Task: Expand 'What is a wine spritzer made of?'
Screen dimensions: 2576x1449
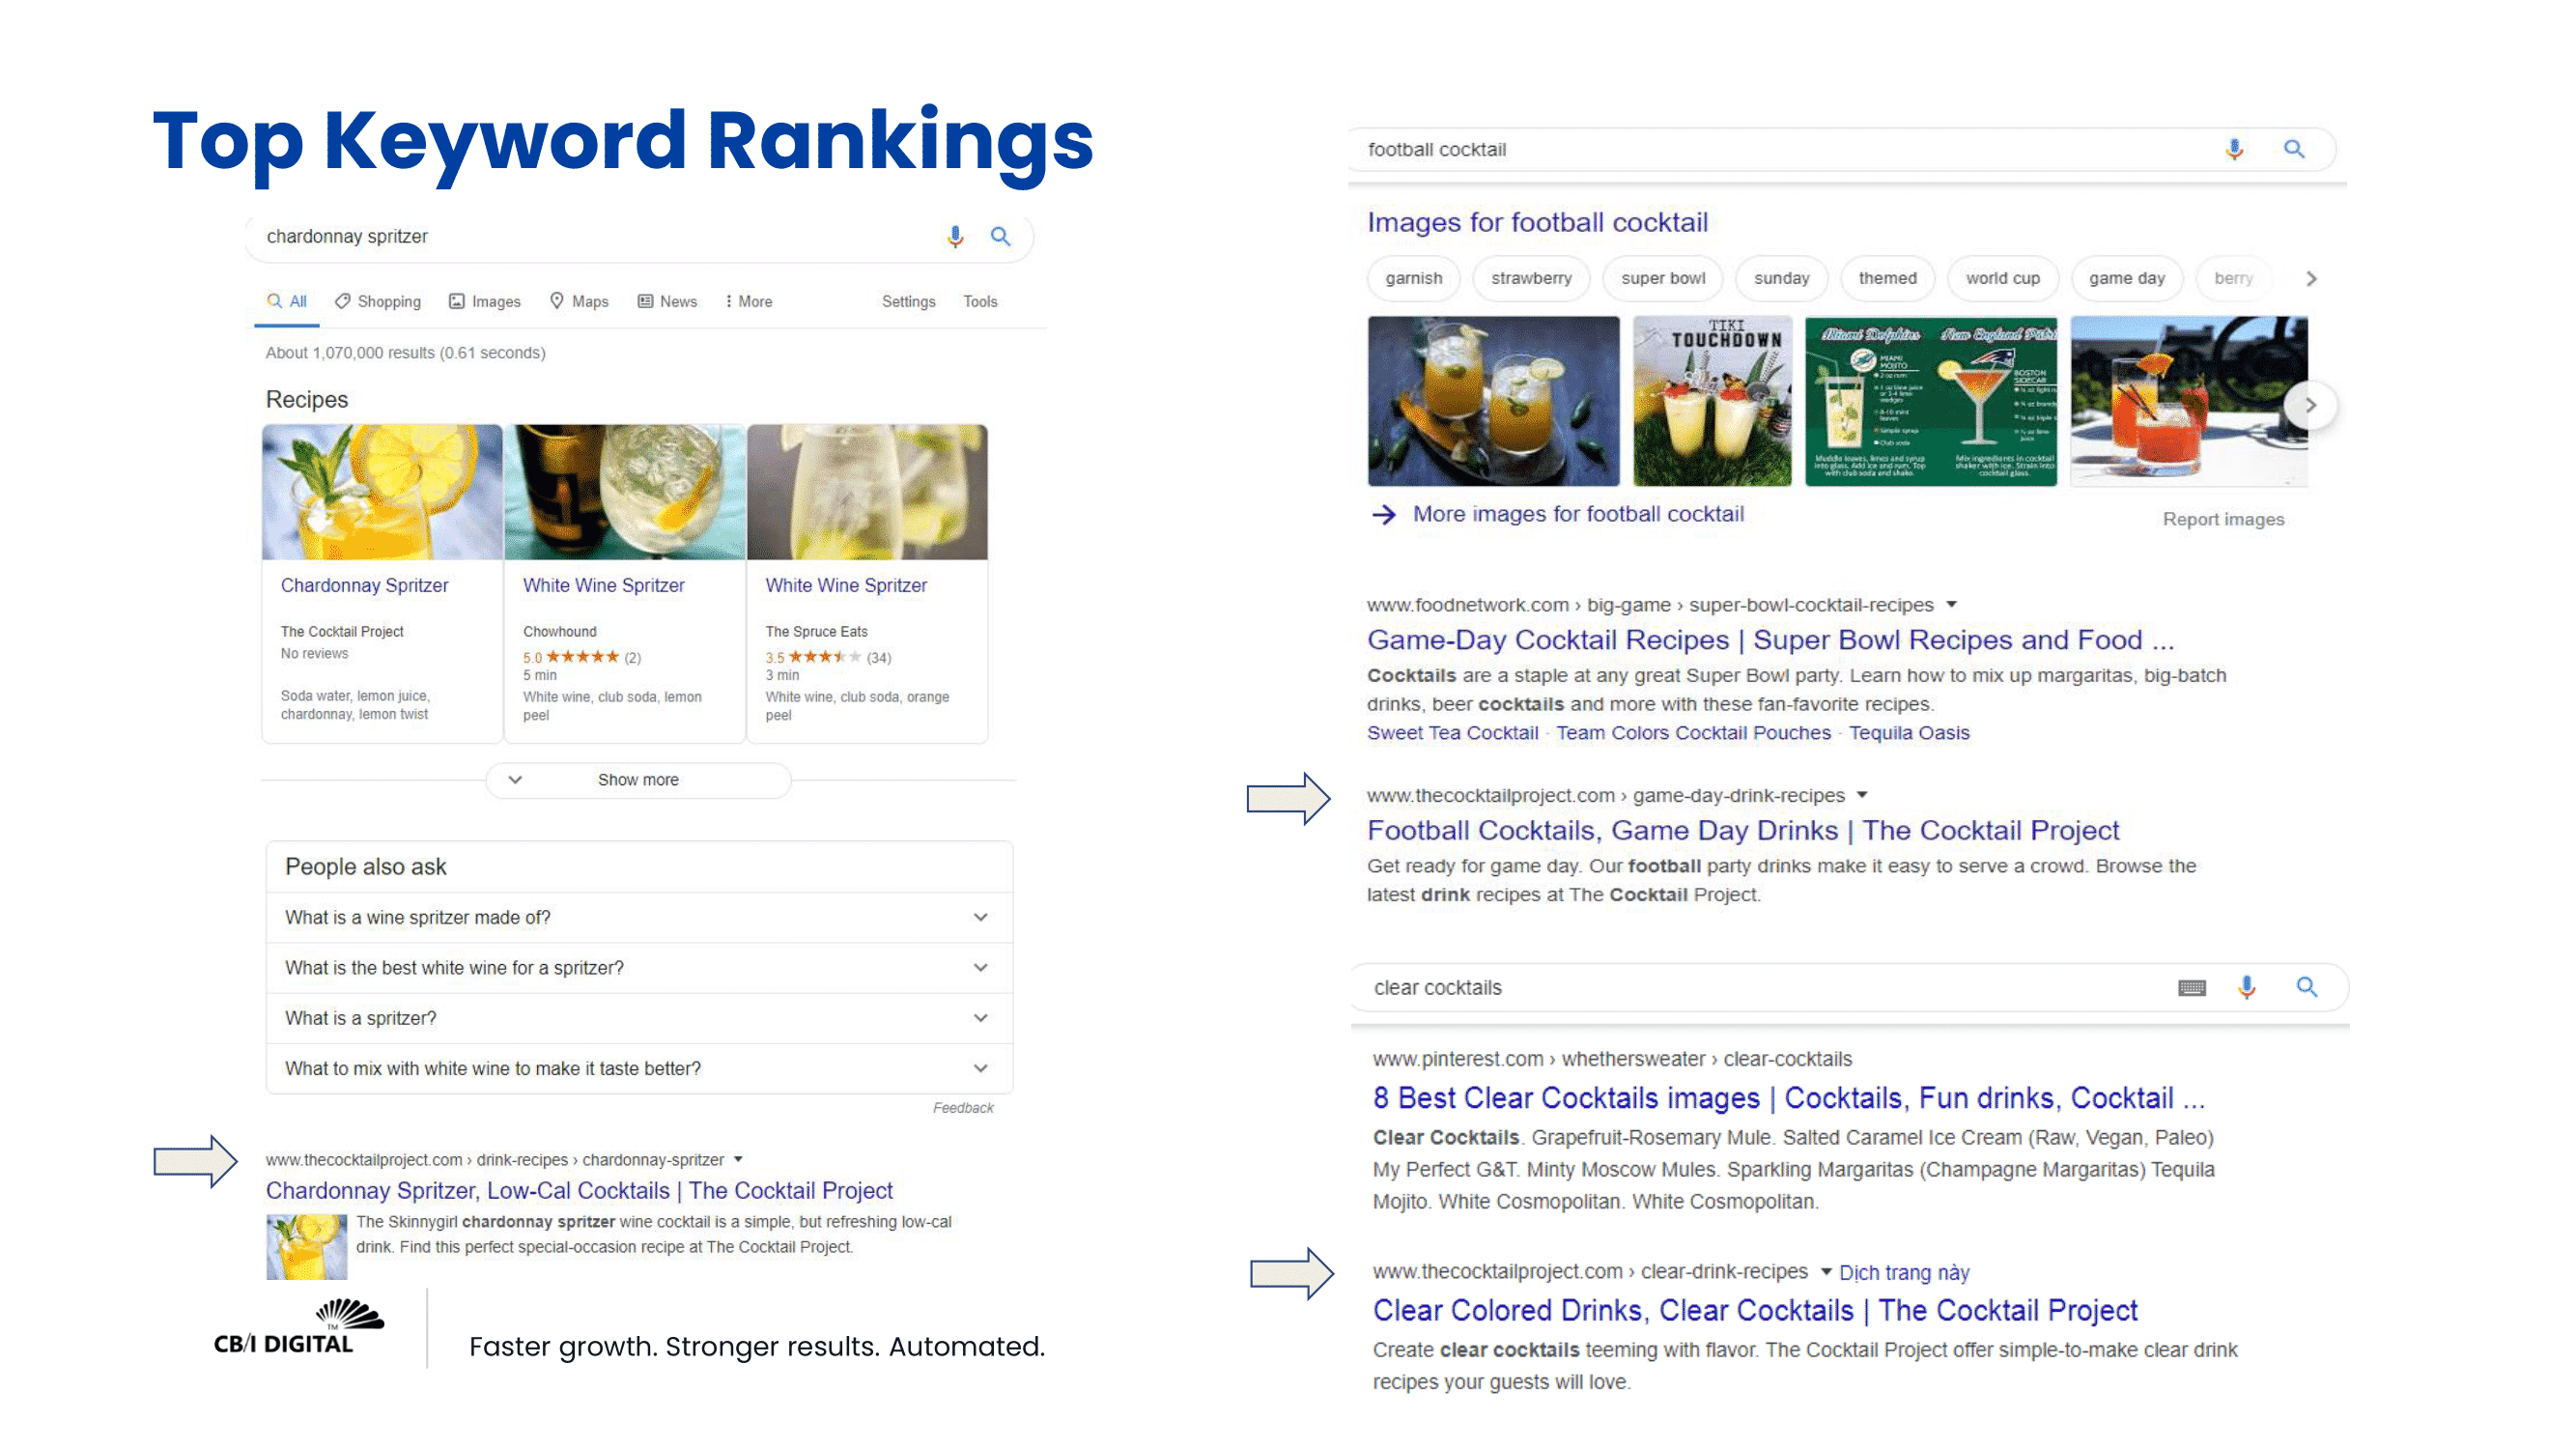Action: click(x=980, y=917)
